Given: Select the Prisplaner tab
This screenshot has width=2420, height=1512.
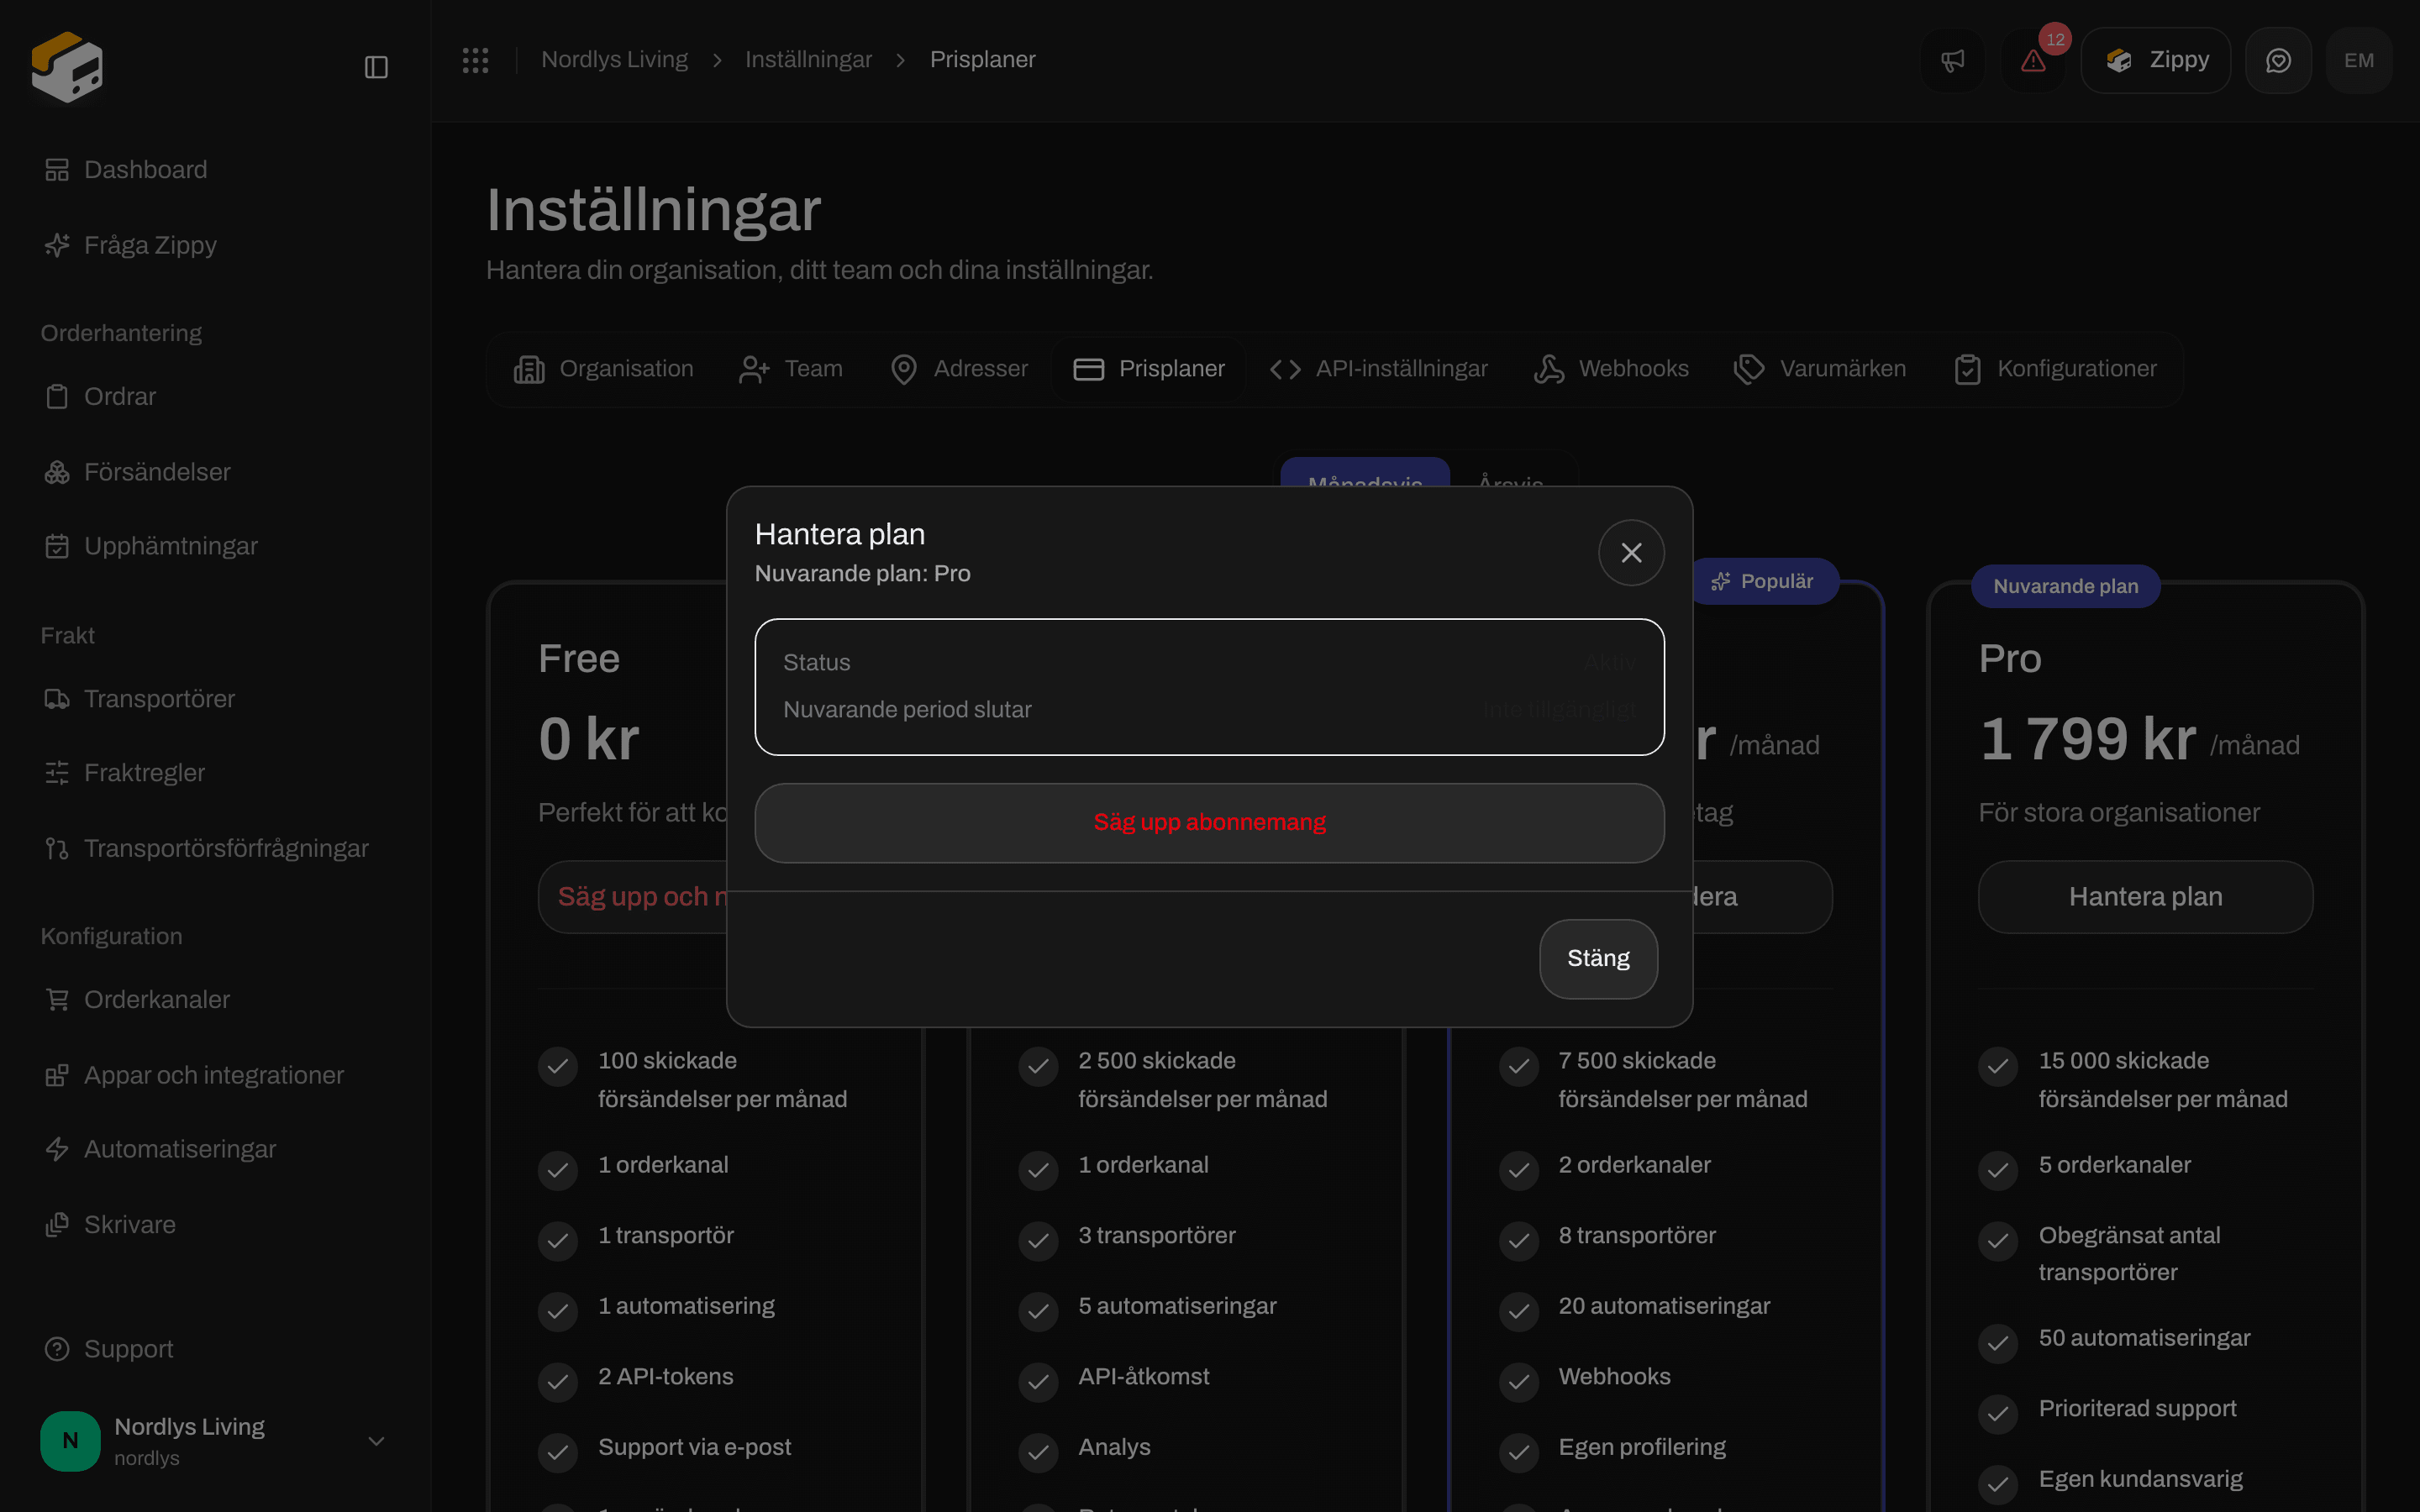Looking at the screenshot, I should 1149,369.
